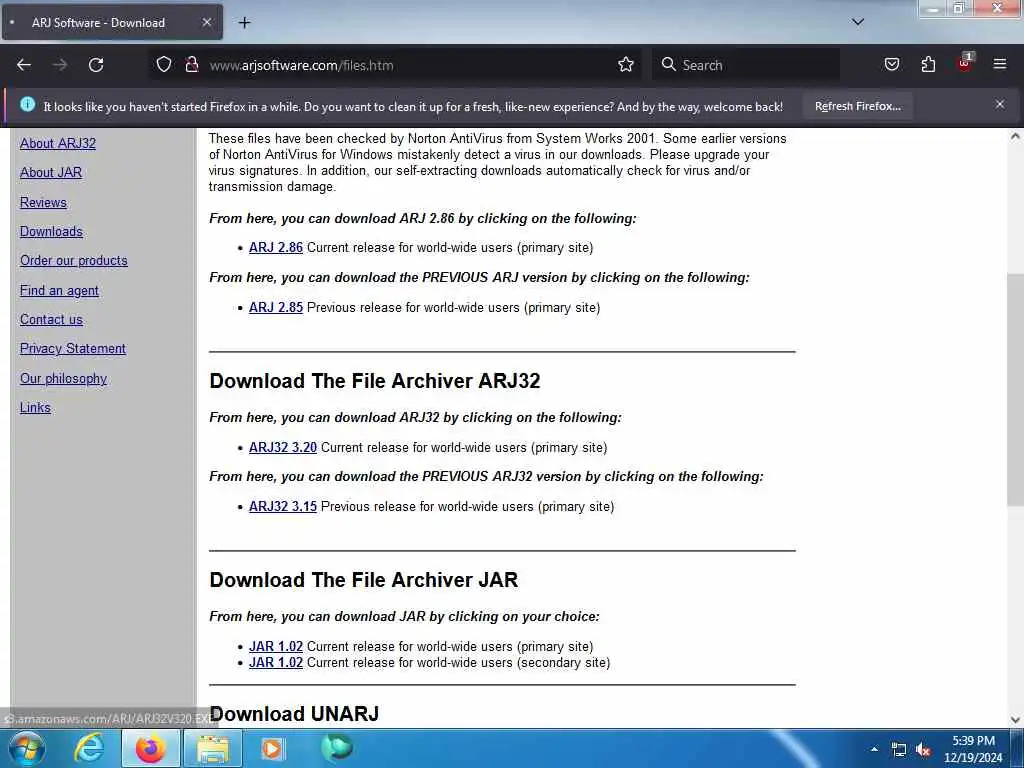Click the Refresh Firefox... button
The height and width of the screenshot is (768, 1024).
(857, 106)
